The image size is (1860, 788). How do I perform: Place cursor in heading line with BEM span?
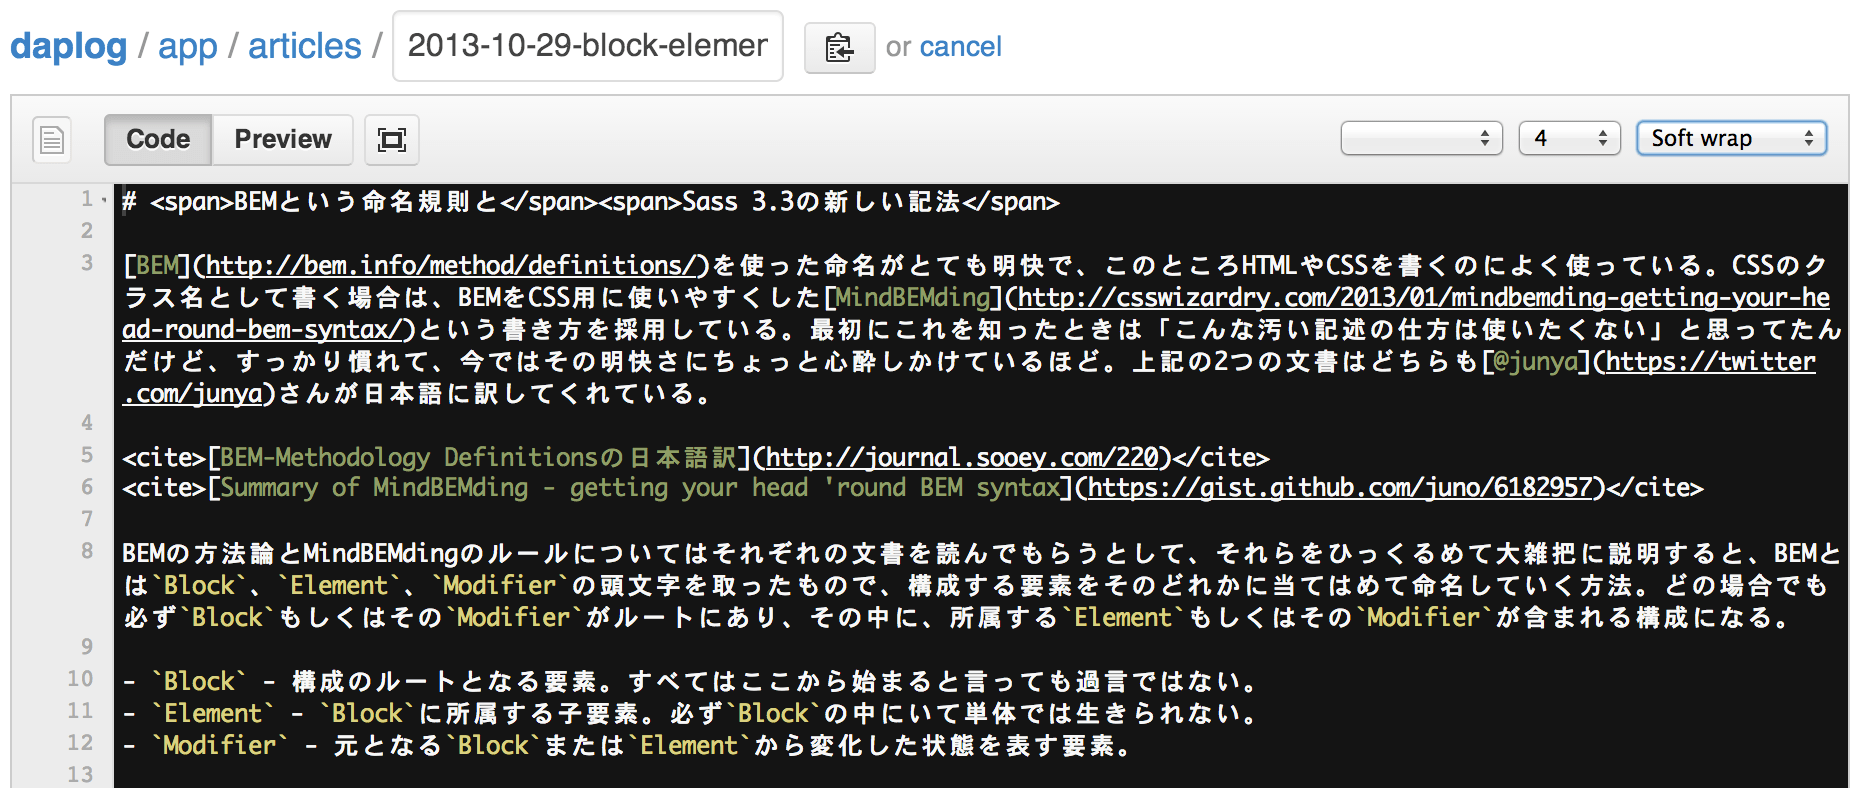click(x=590, y=201)
